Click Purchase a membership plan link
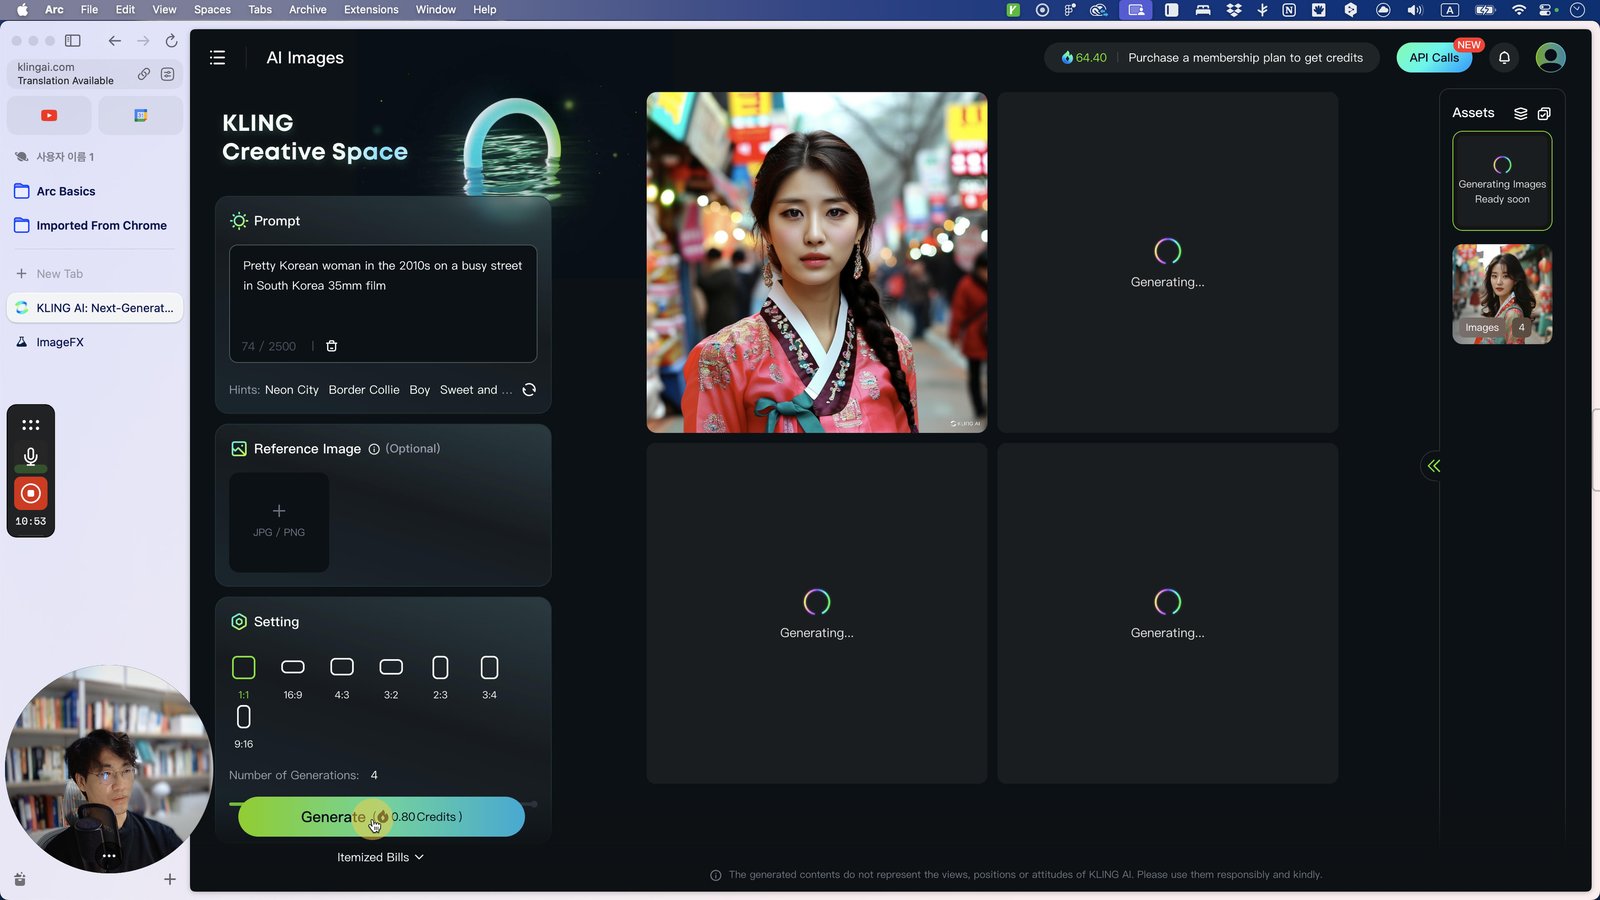The width and height of the screenshot is (1600, 900). pyautogui.click(x=1245, y=58)
